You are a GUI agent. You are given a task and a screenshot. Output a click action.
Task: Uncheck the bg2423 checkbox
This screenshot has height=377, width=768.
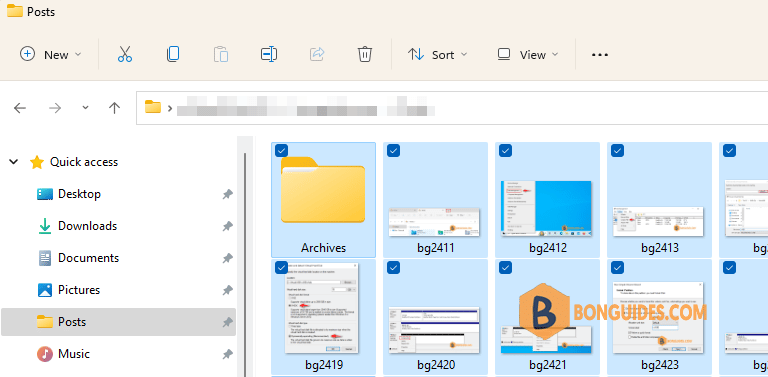click(618, 267)
